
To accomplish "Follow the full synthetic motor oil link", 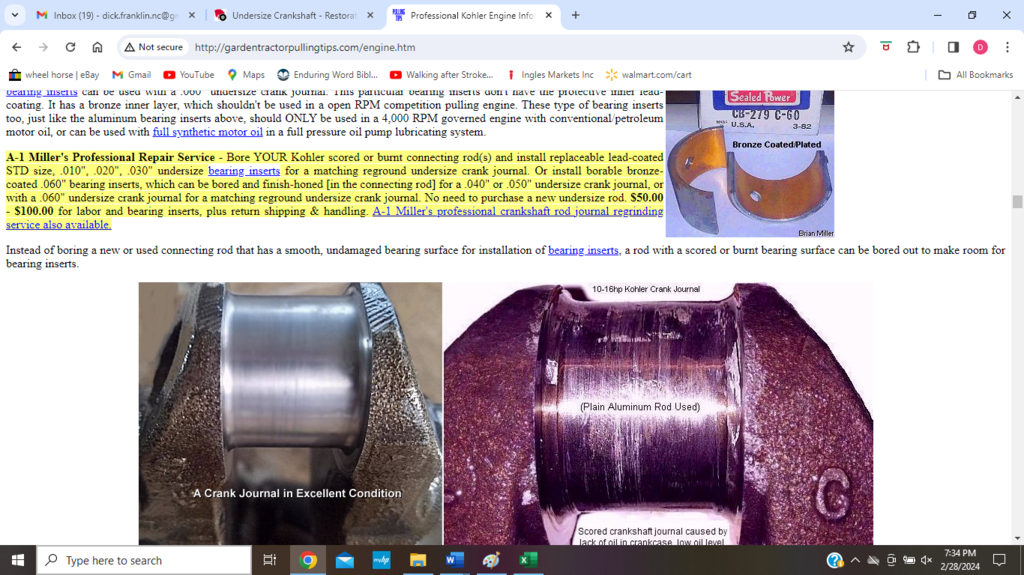I will coord(208,132).
